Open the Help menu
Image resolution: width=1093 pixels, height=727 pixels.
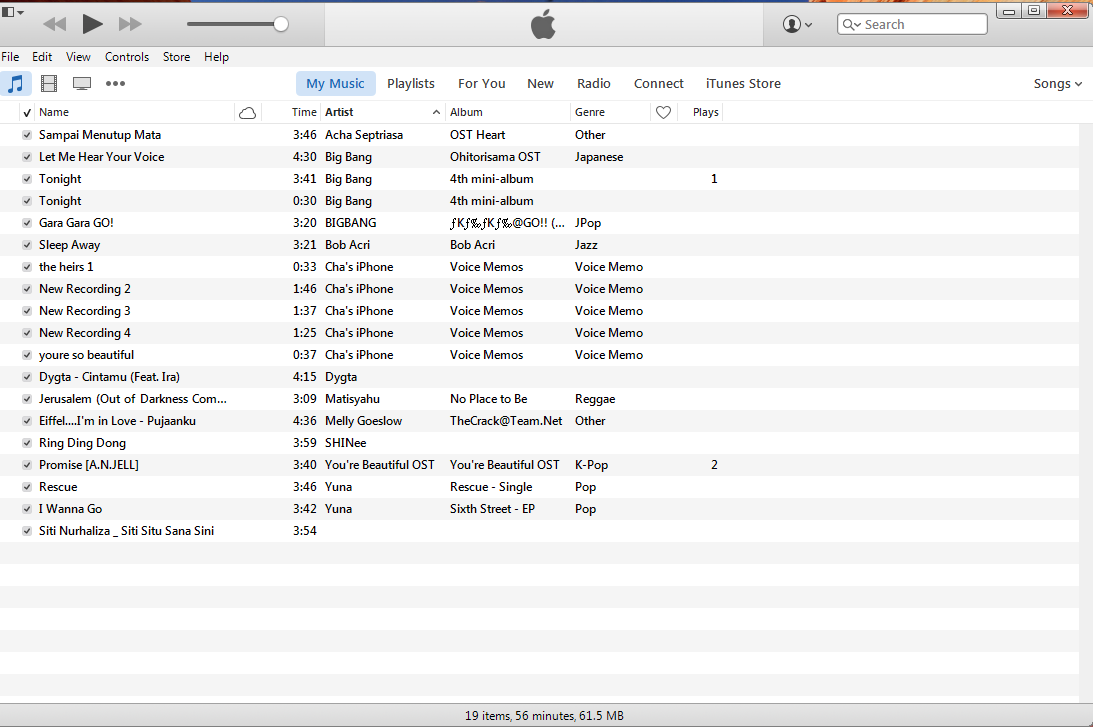[x=216, y=57]
